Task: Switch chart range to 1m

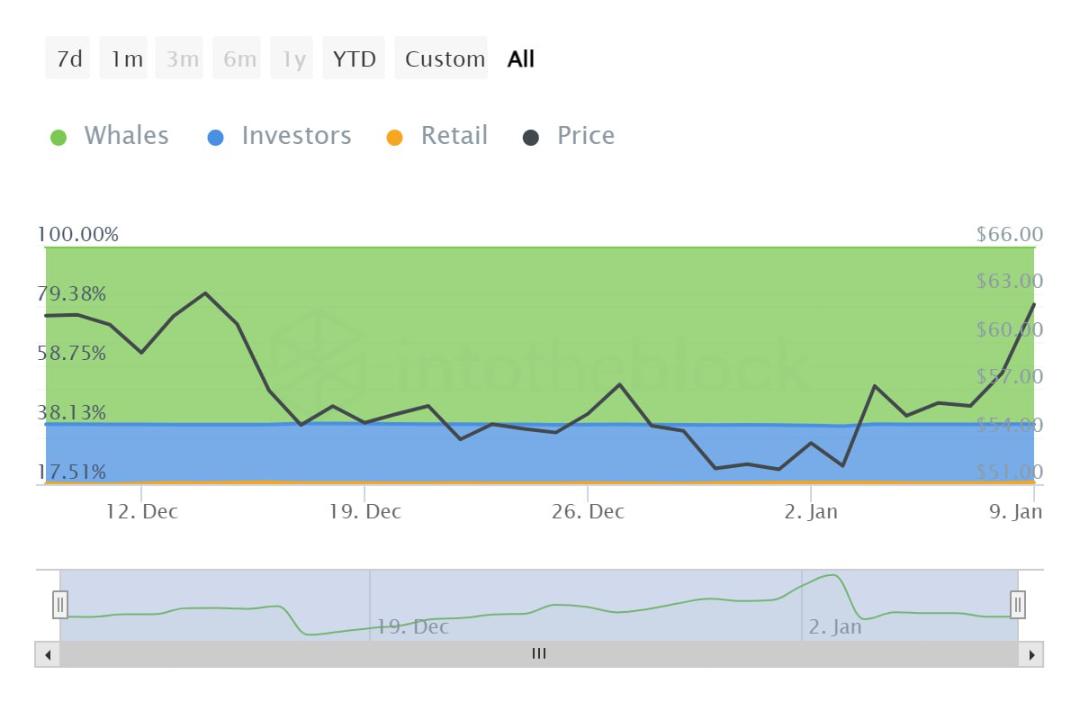Action: click(127, 59)
